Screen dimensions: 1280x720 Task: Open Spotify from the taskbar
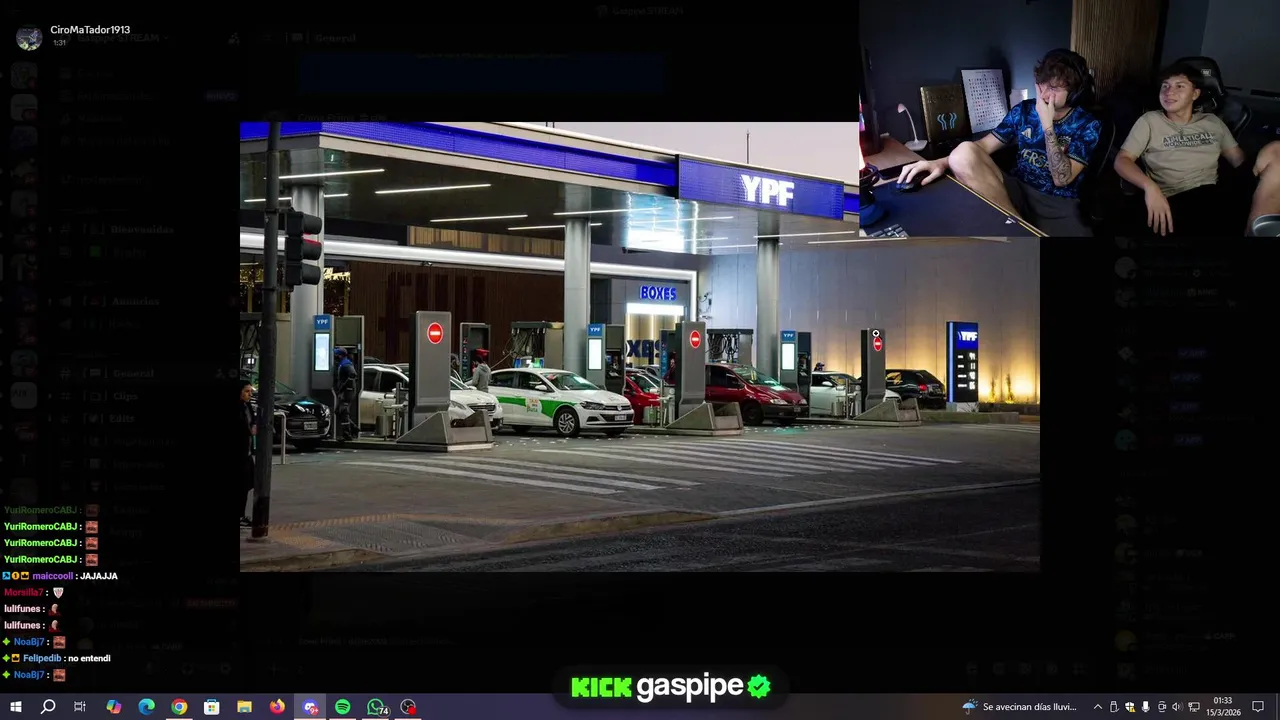pyautogui.click(x=343, y=706)
